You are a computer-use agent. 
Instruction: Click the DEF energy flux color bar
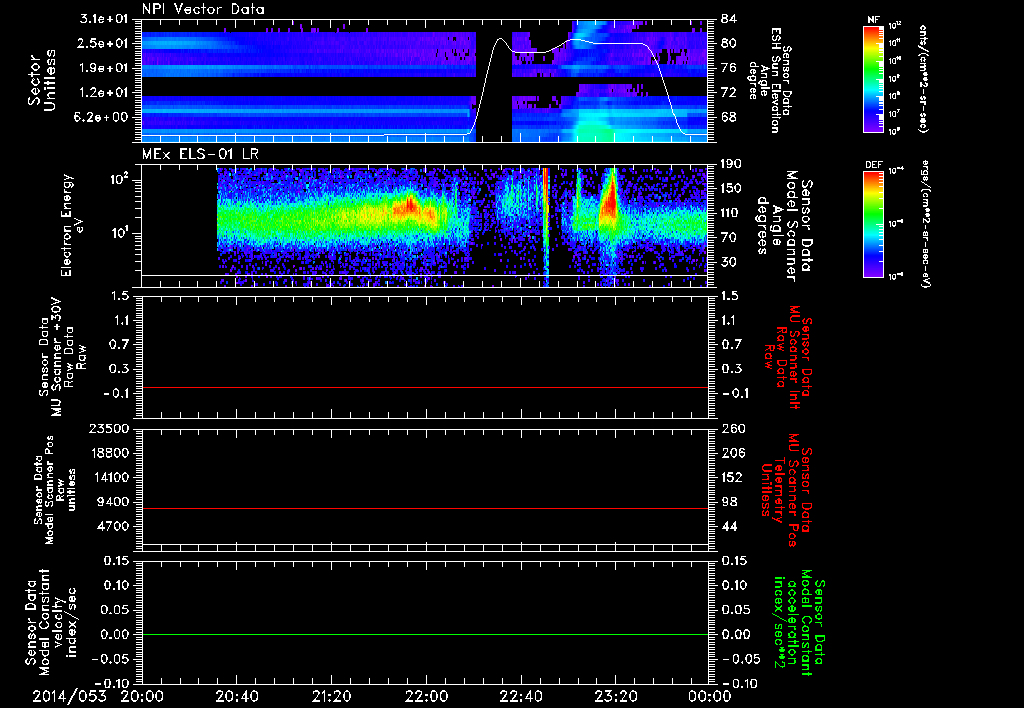874,224
